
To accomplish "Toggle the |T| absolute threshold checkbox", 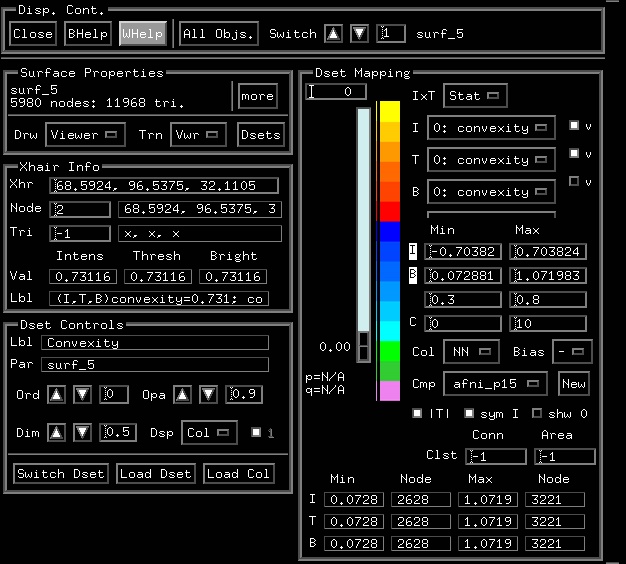I will [x=417, y=413].
